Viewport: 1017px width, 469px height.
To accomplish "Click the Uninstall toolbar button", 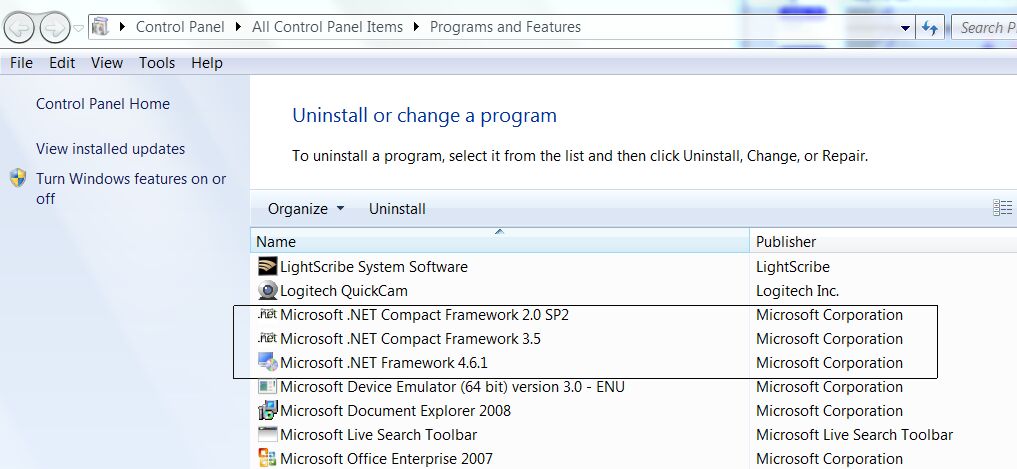I will click(x=397, y=209).
